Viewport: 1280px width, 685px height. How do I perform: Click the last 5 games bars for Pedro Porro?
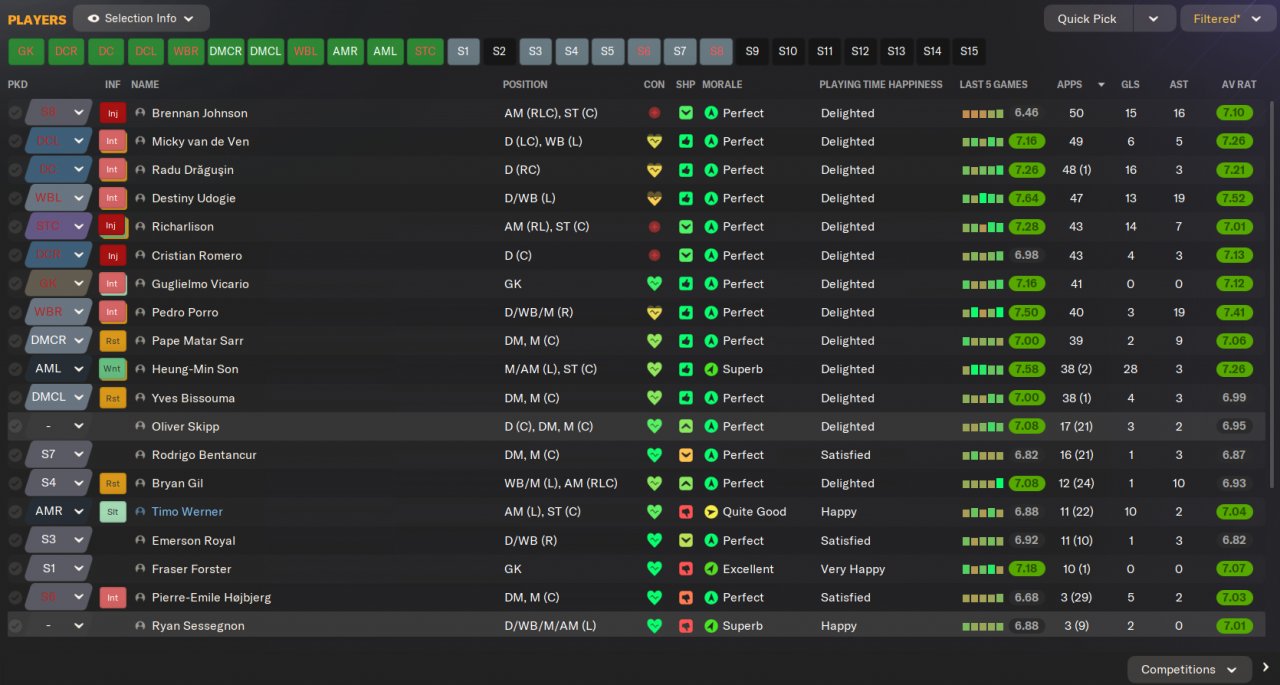coord(983,312)
